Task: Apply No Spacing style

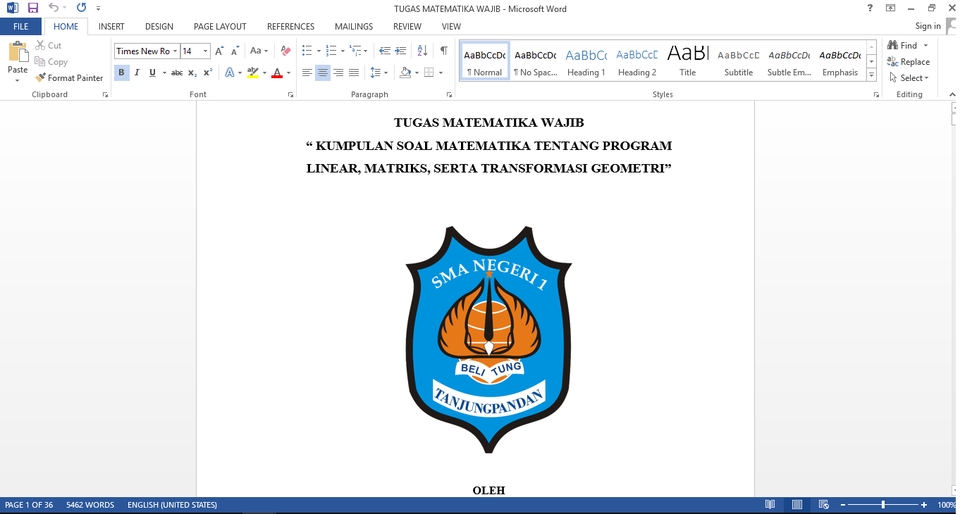Action: (535, 61)
